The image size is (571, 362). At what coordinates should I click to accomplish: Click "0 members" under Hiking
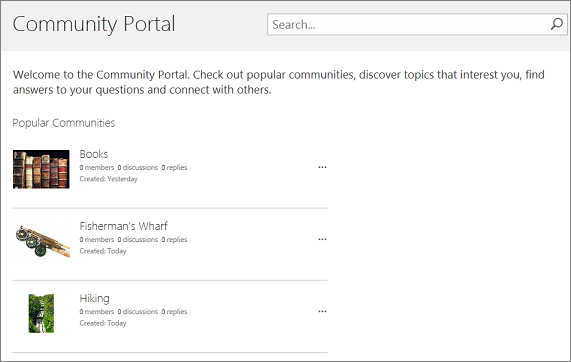pos(97,312)
